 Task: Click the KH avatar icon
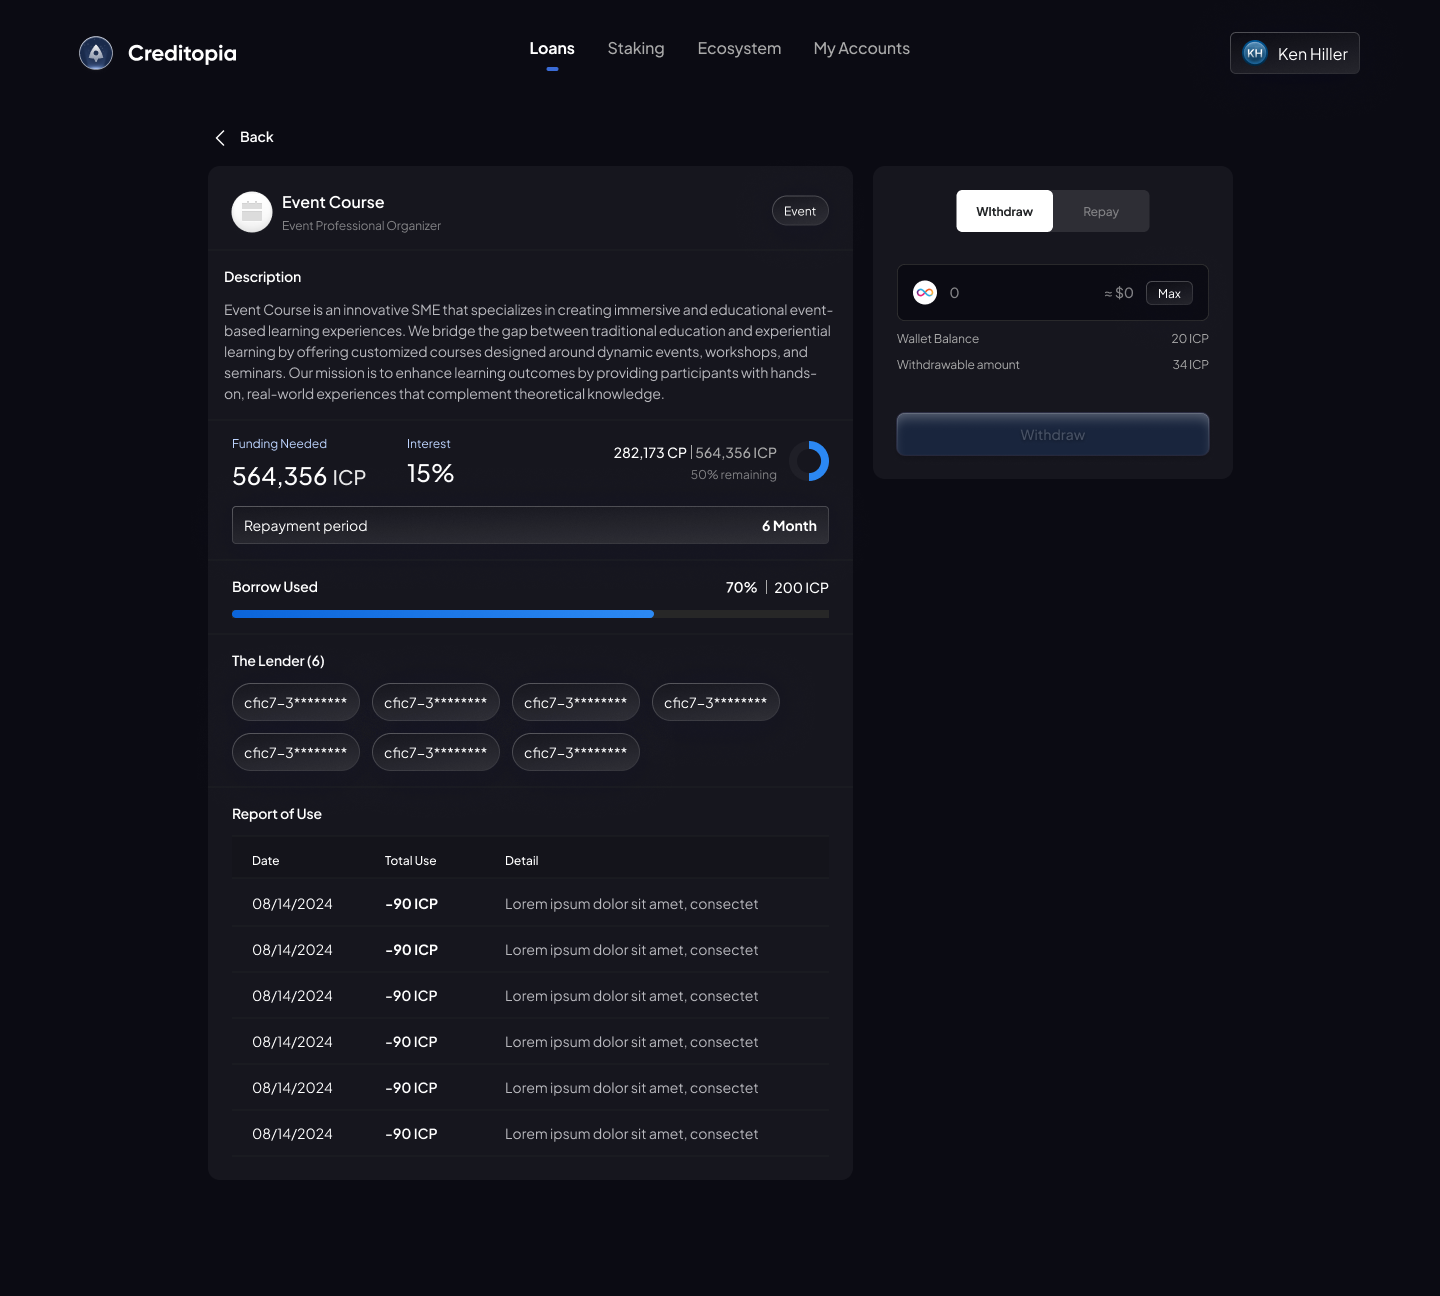coord(1255,53)
